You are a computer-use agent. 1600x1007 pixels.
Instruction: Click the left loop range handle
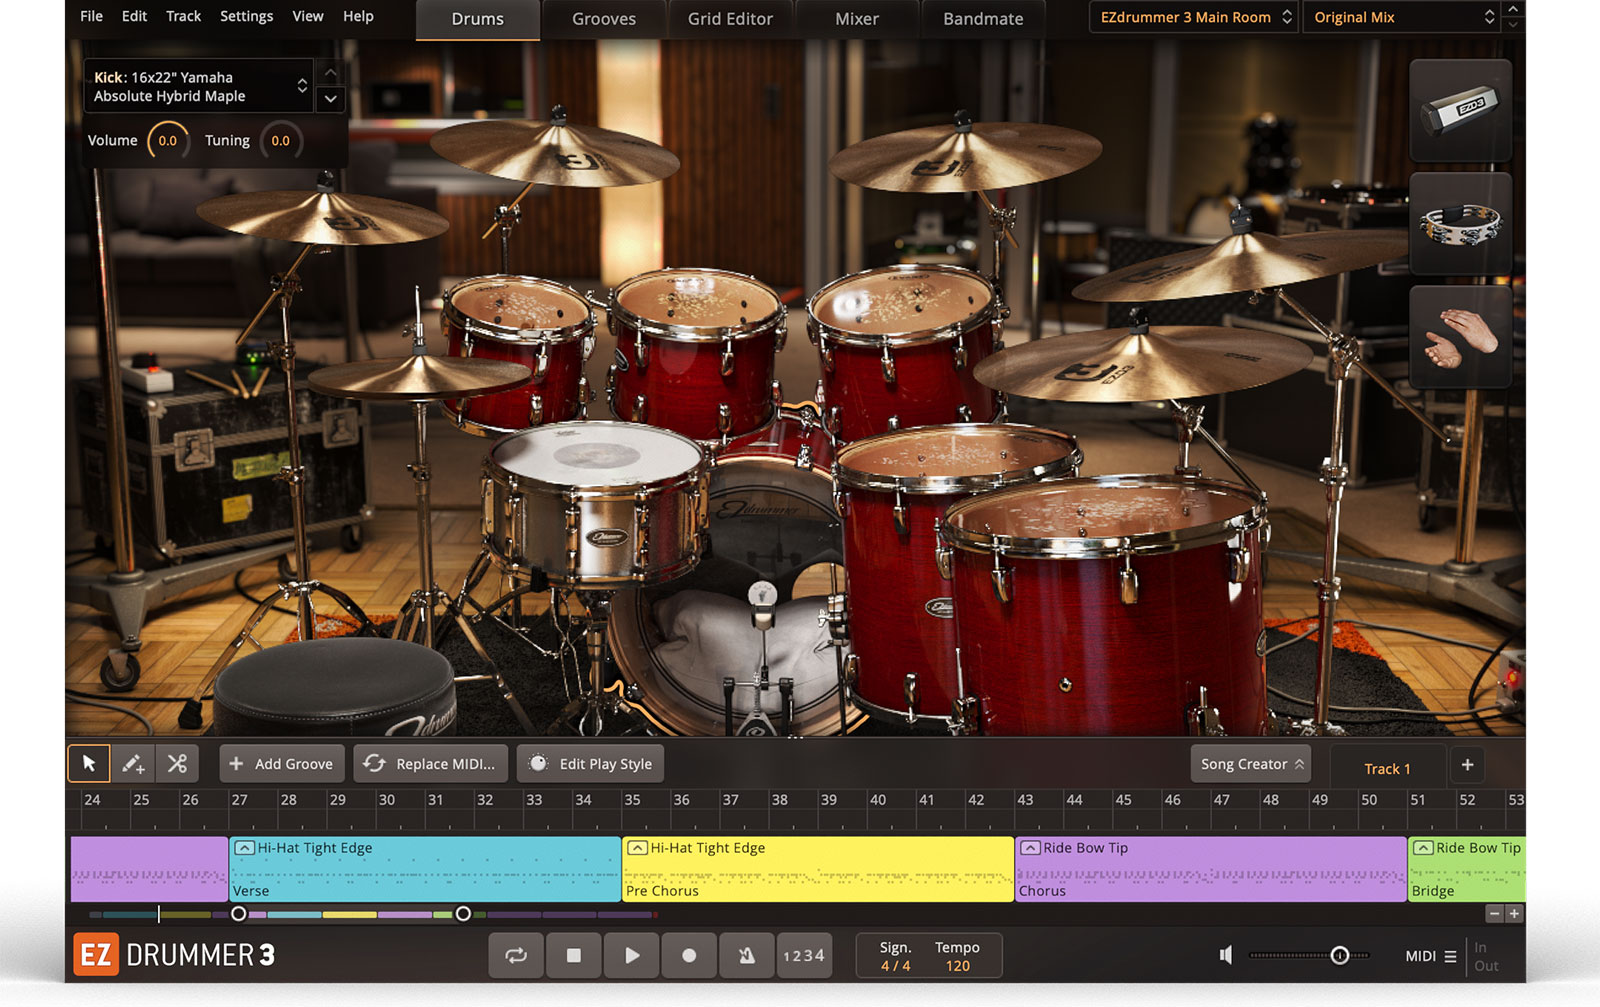[238, 914]
